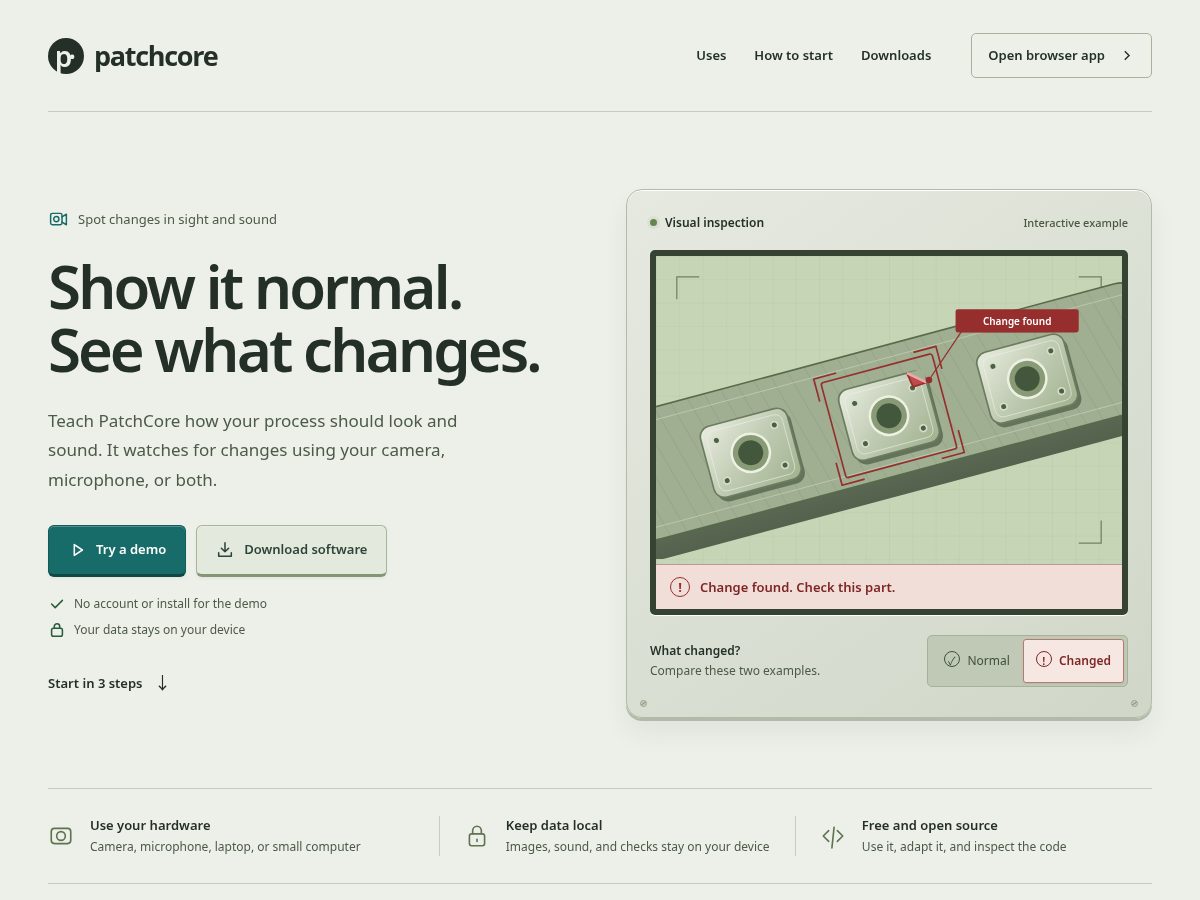
Task: Click the red pointer marker on the part
Action: (917, 380)
